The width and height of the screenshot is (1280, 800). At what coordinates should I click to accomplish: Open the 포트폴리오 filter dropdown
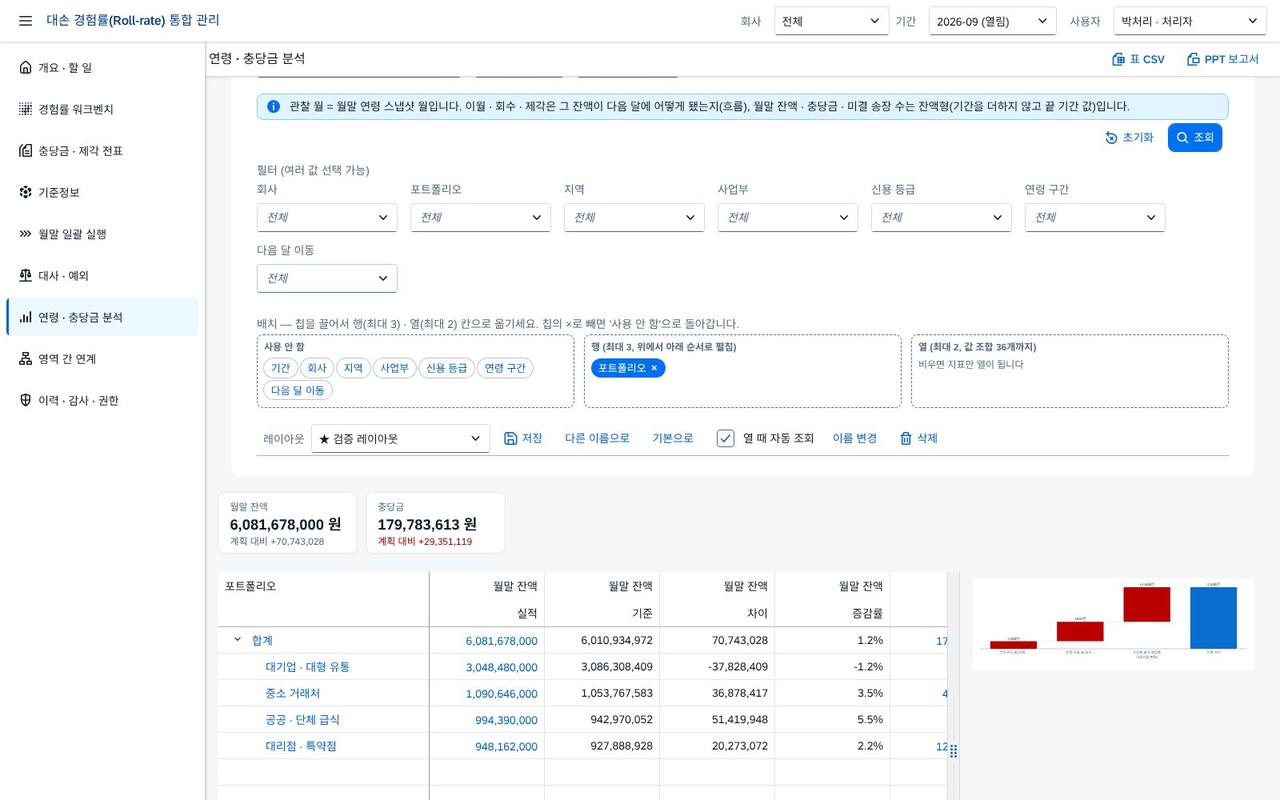pos(480,217)
